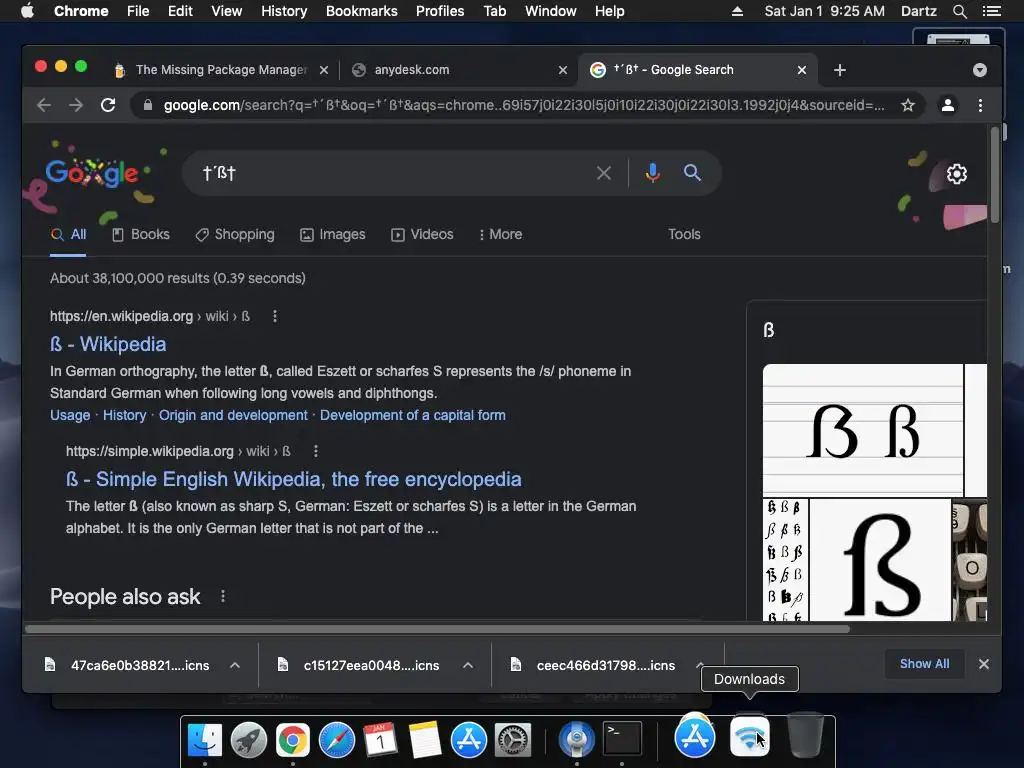Open Notes icon in the Dock
The height and width of the screenshot is (768, 1024).
(424, 740)
